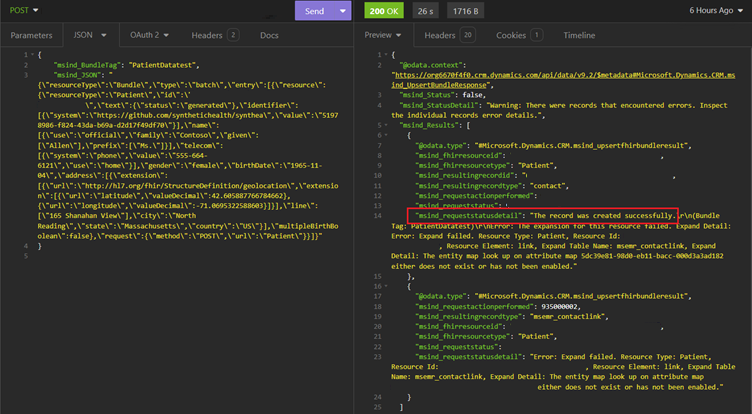This screenshot has height=414, width=752.
Task: Click the msind_BundleTag key in request
Action: click(87, 65)
